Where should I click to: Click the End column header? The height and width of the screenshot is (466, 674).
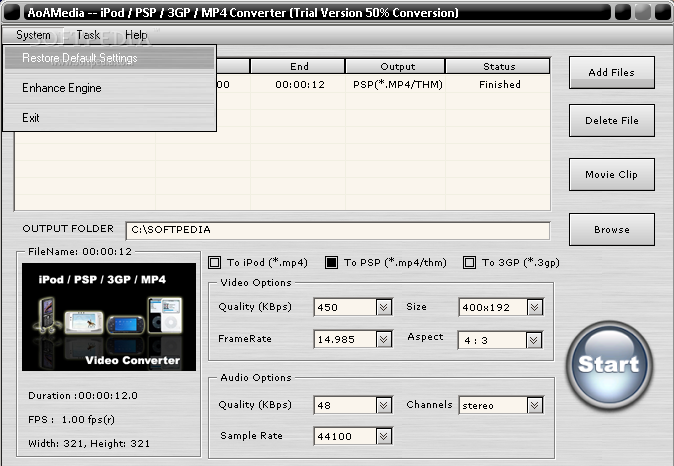tap(298, 66)
